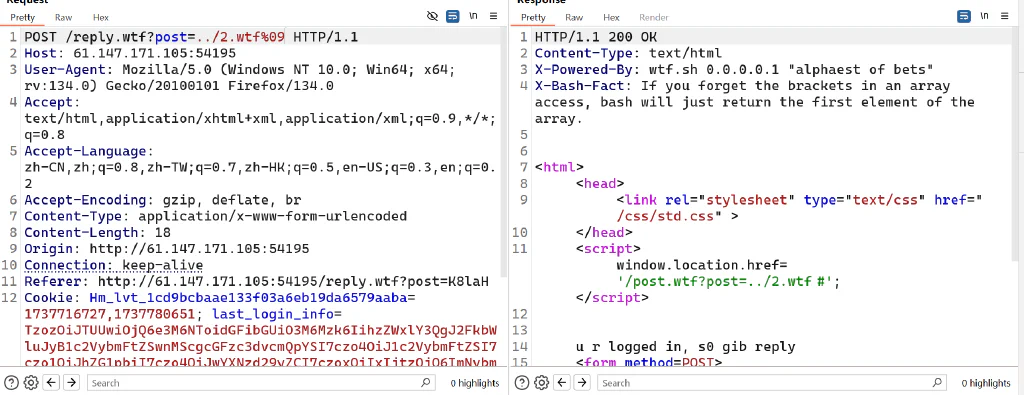Click the Host: 61.147.171.105:54195 header line

click(x=130, y=54)
